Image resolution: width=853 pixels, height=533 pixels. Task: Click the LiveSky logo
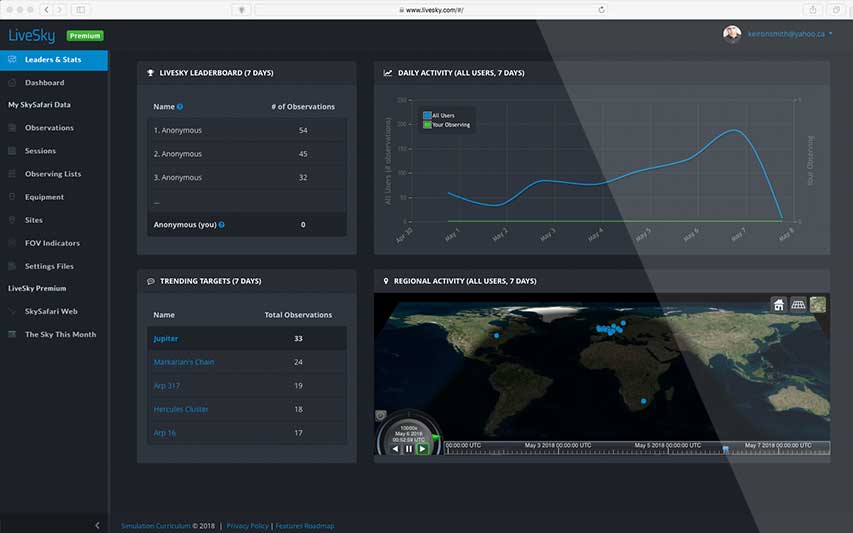(32, 36)
